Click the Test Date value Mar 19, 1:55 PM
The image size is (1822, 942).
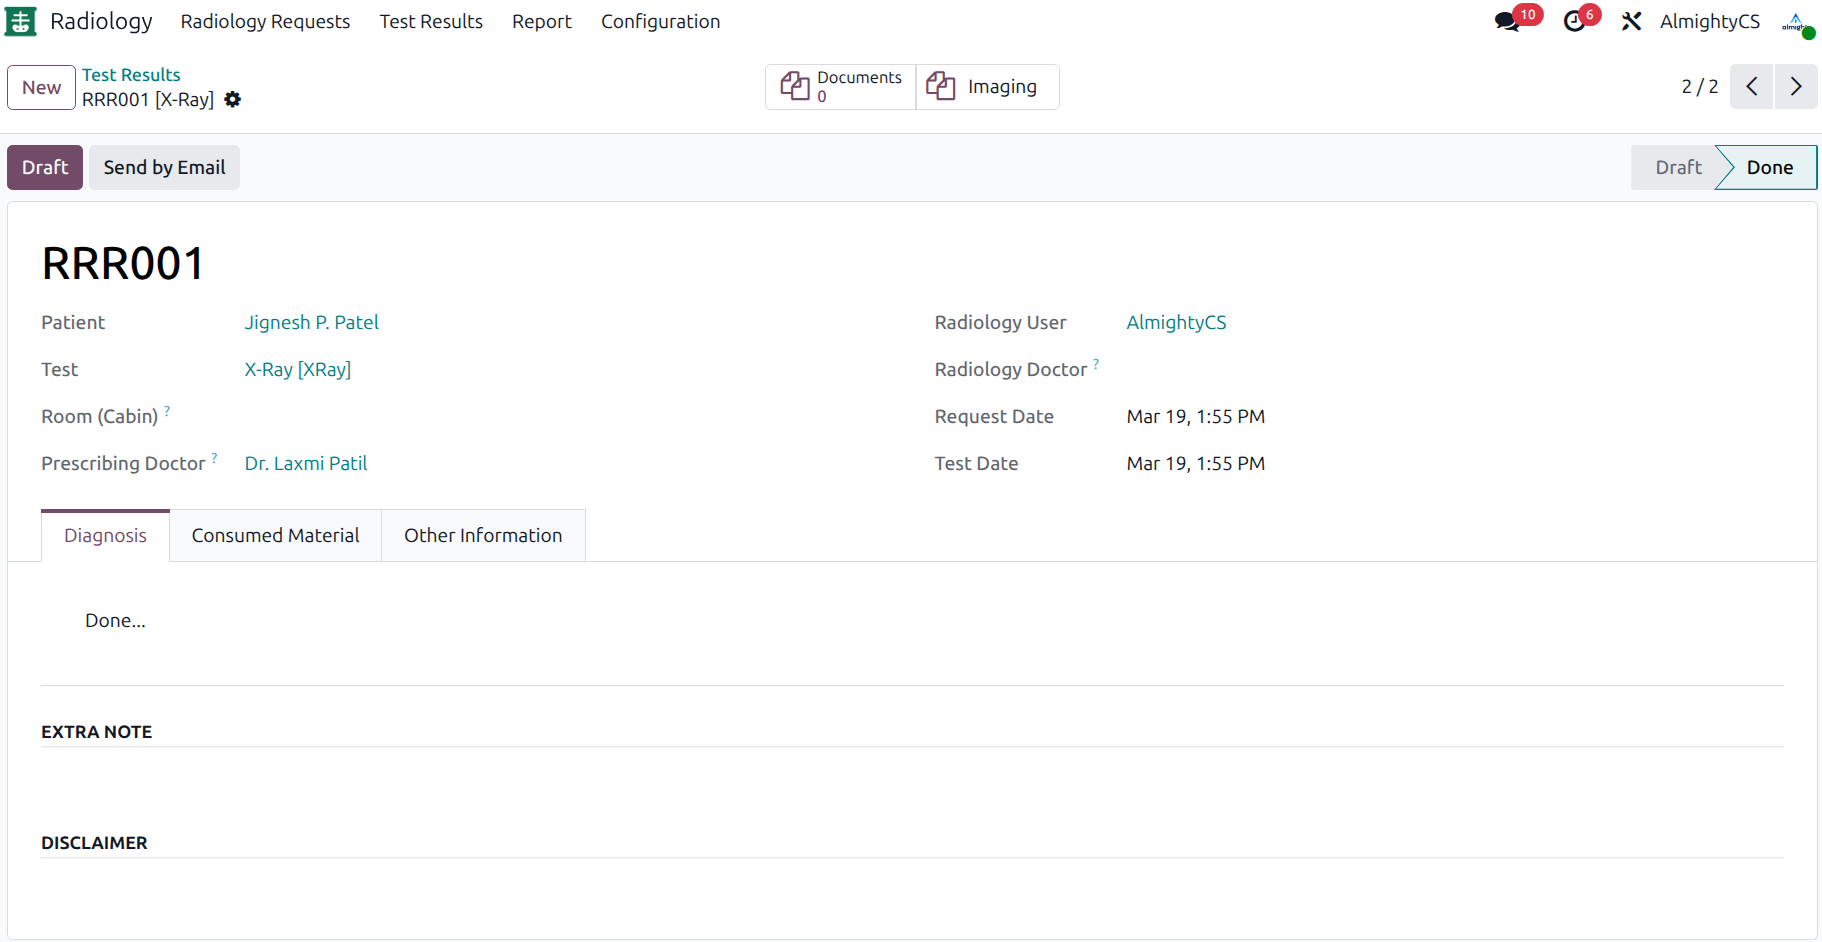(x=1195, y=463)
